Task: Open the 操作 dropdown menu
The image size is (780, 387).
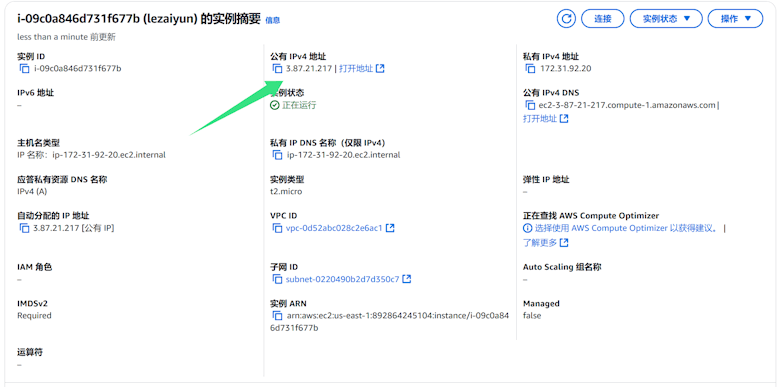Action: 735,19
